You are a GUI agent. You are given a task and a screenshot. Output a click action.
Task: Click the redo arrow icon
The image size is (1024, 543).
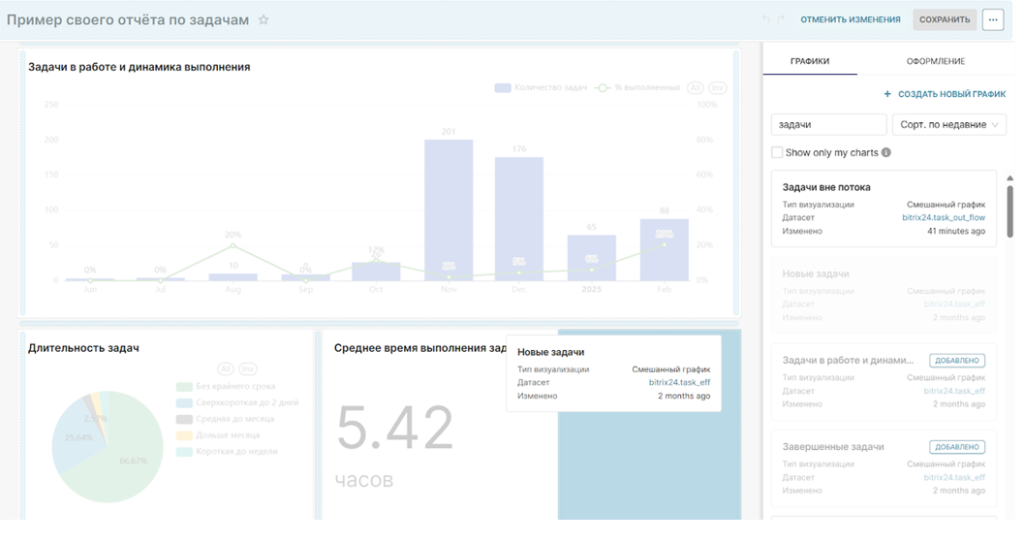[780, 20]
